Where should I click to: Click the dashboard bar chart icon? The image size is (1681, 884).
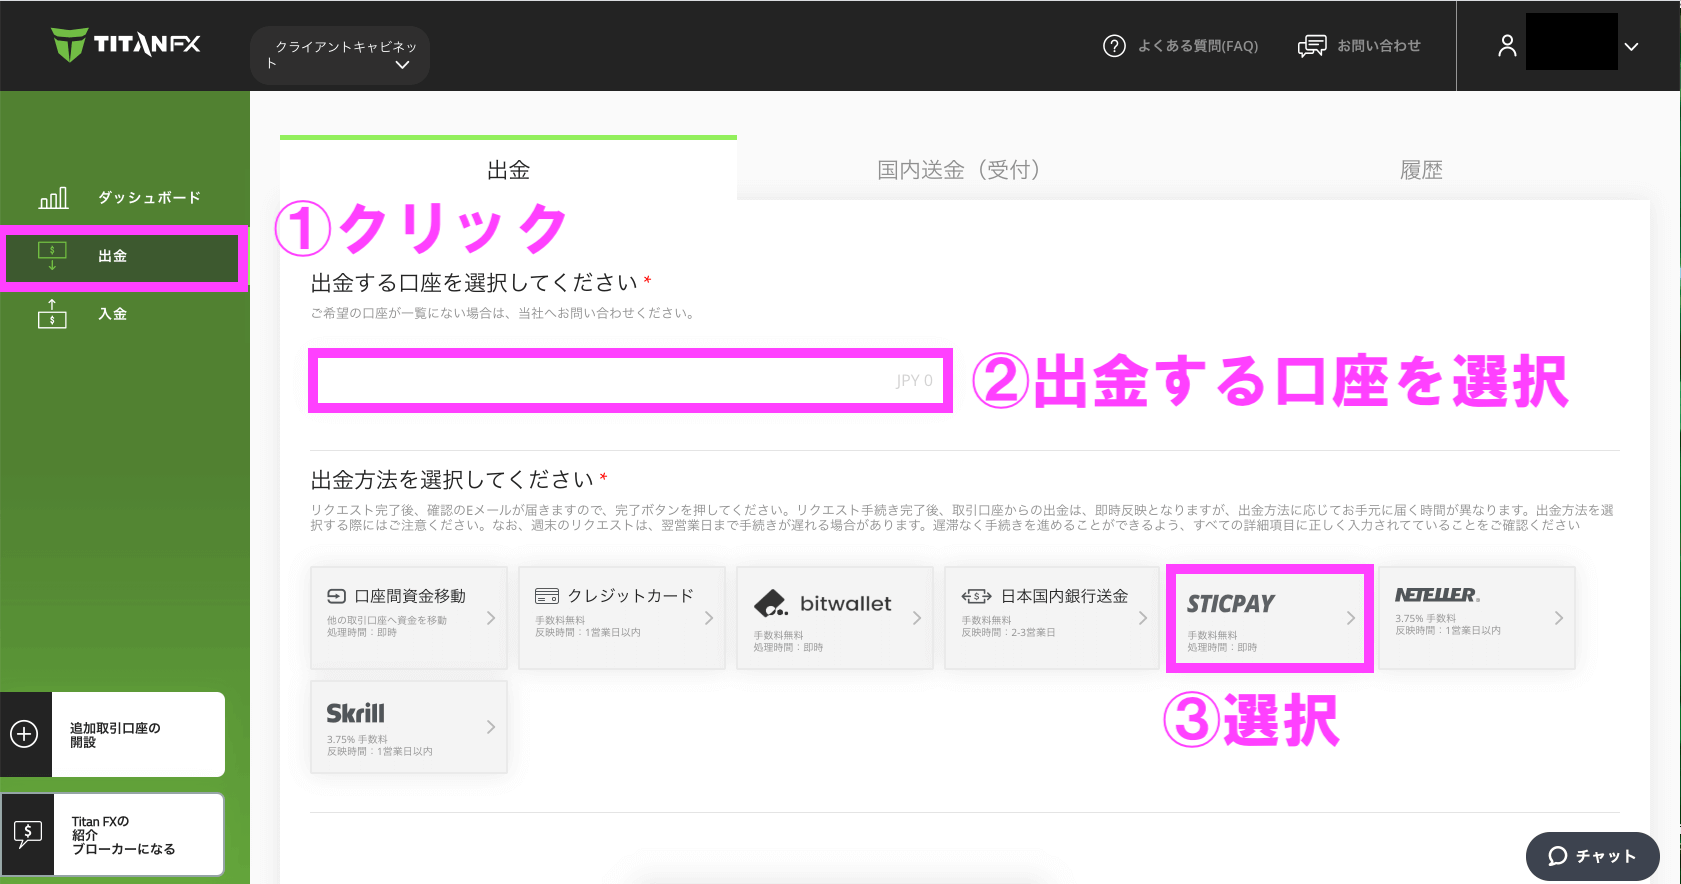(x=53, y=198)
